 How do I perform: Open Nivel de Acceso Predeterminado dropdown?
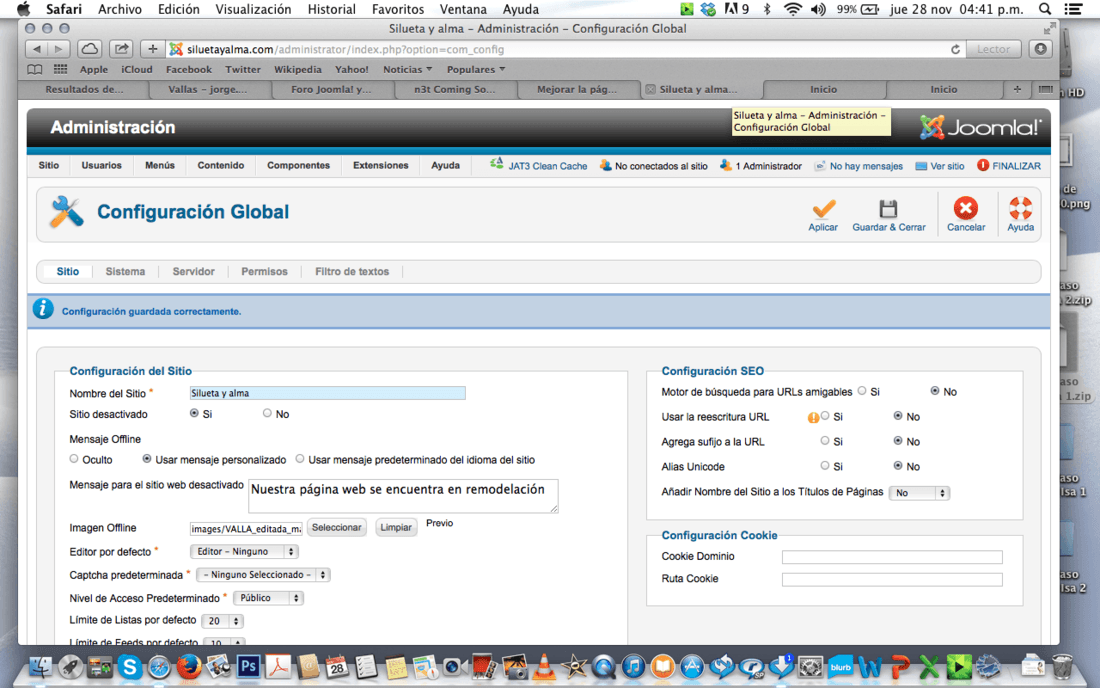(x=269, y=598)
